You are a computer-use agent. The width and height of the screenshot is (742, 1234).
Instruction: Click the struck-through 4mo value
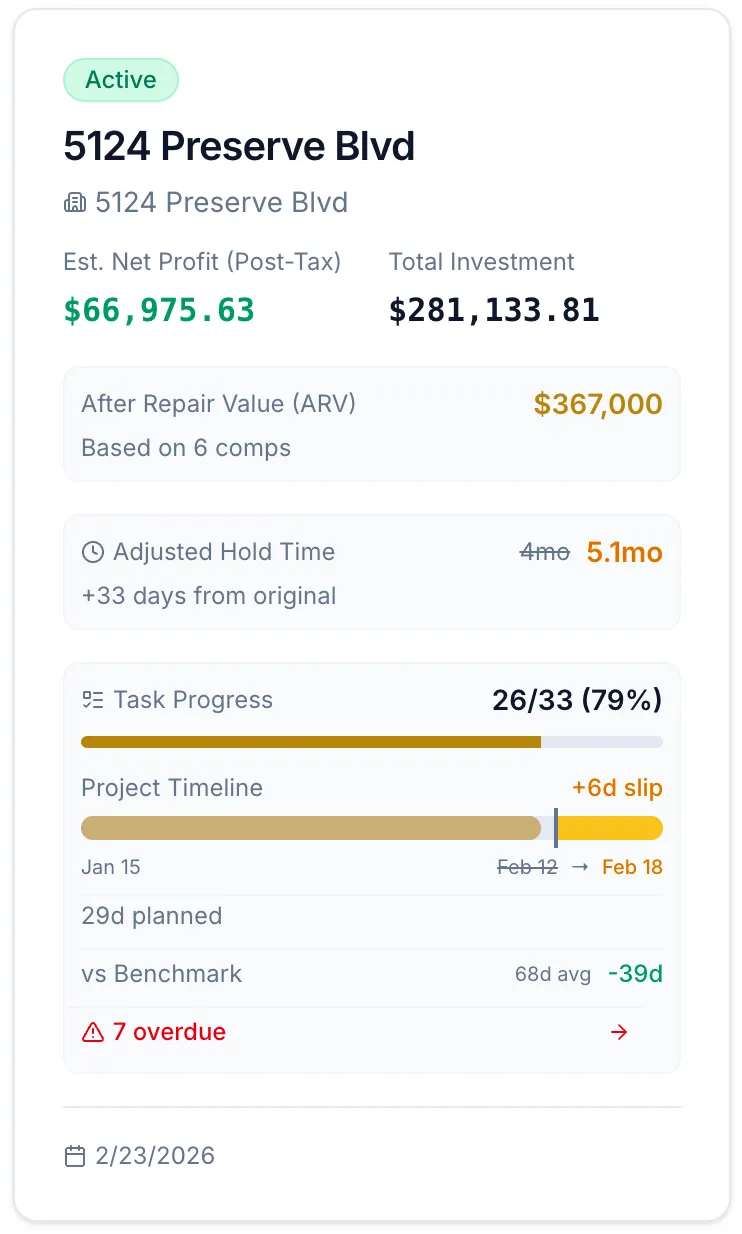(545, 552)
